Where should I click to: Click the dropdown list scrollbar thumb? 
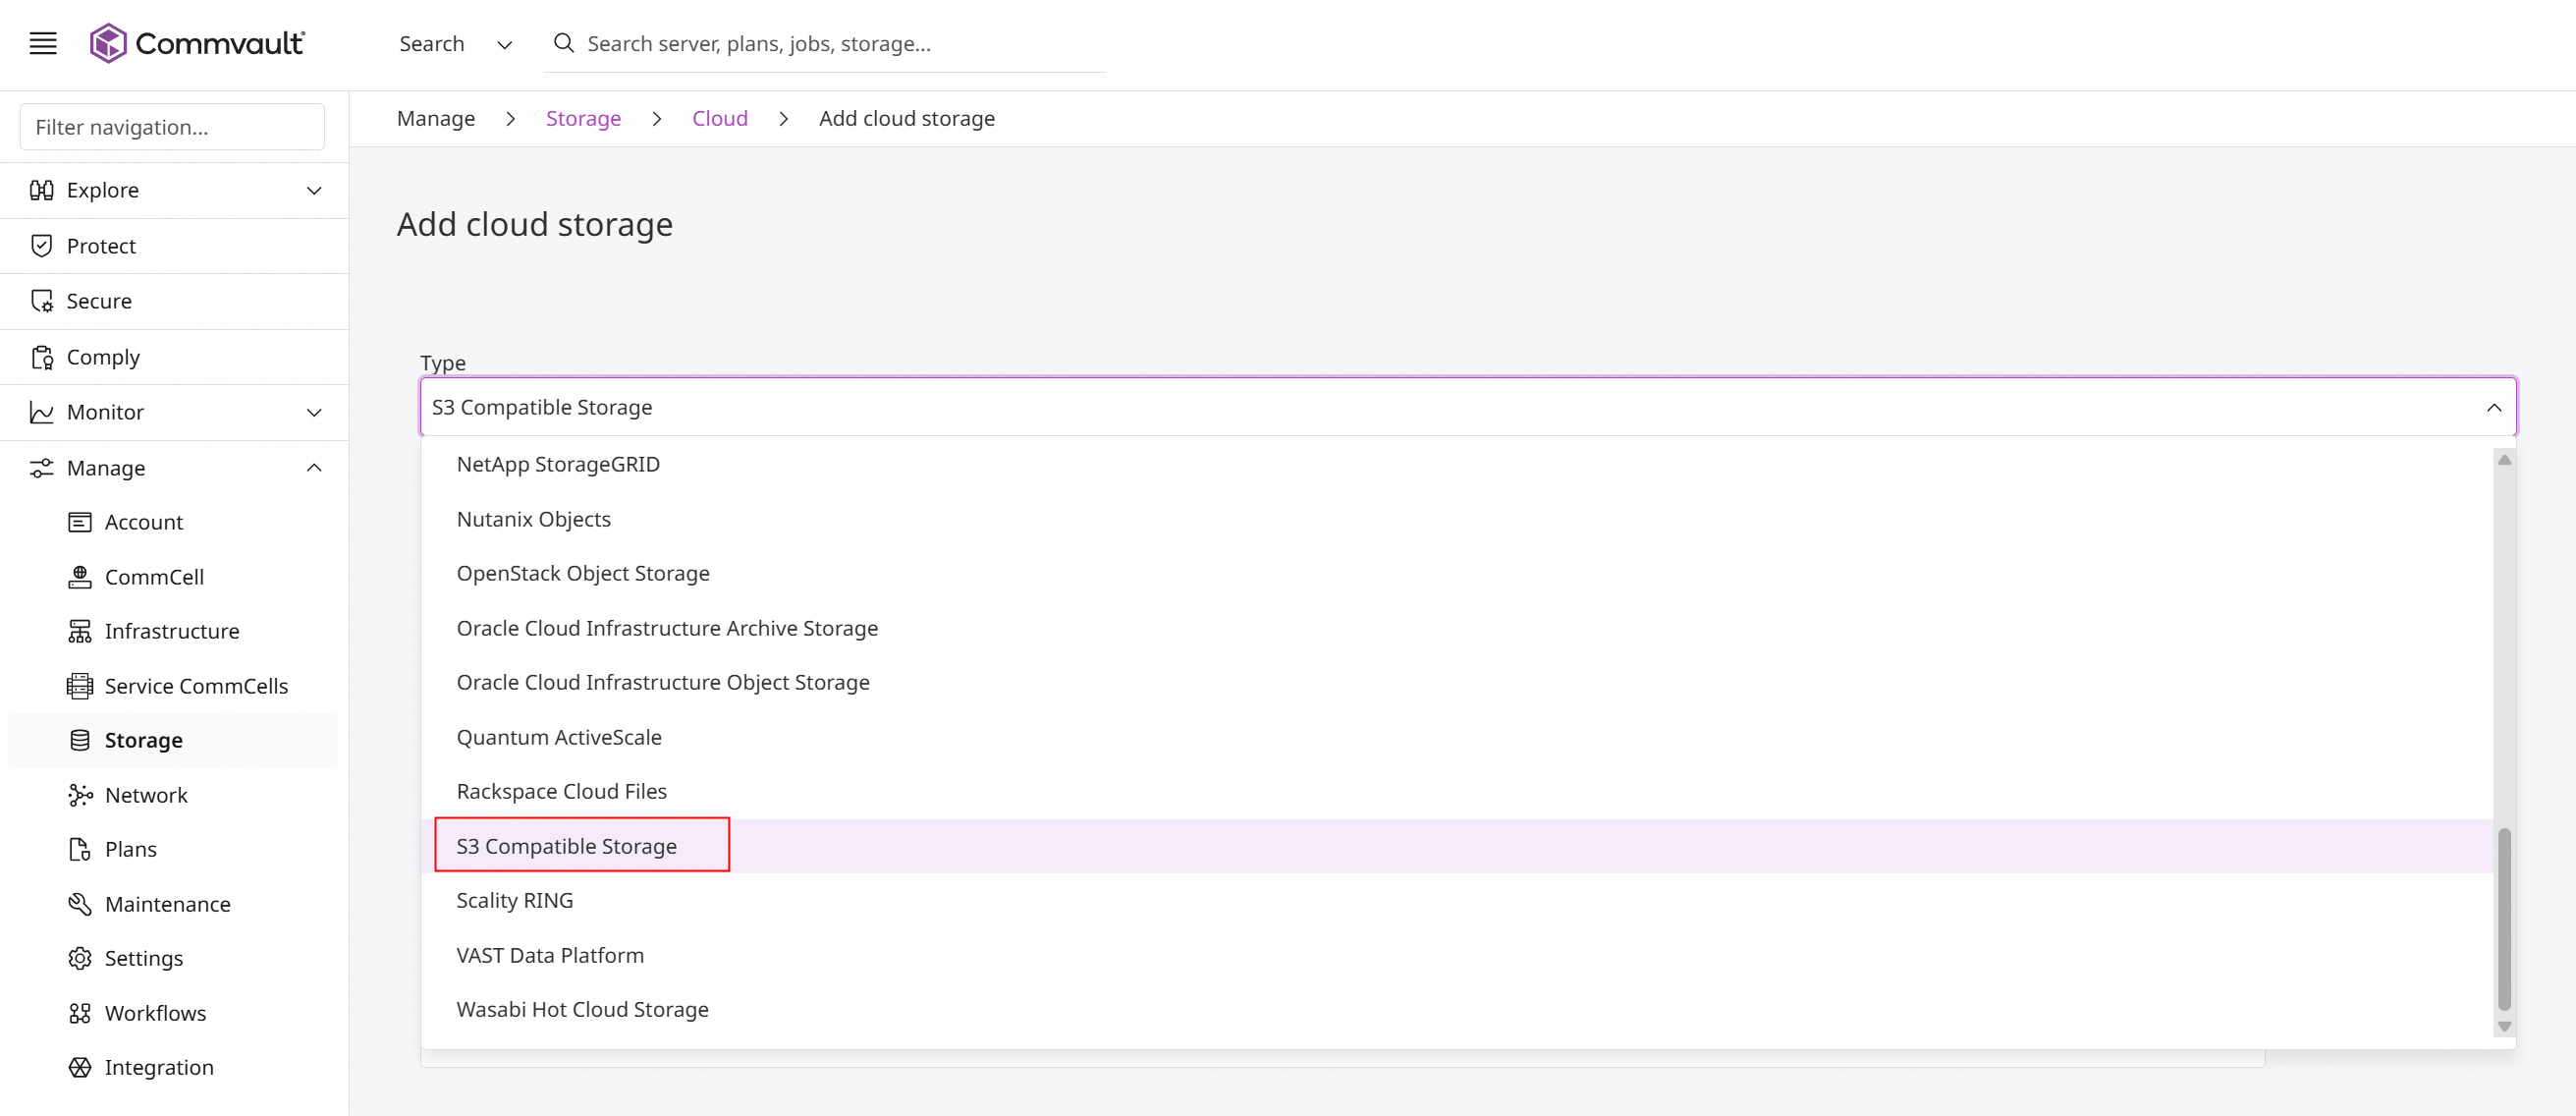click(x=2504, y=919)
